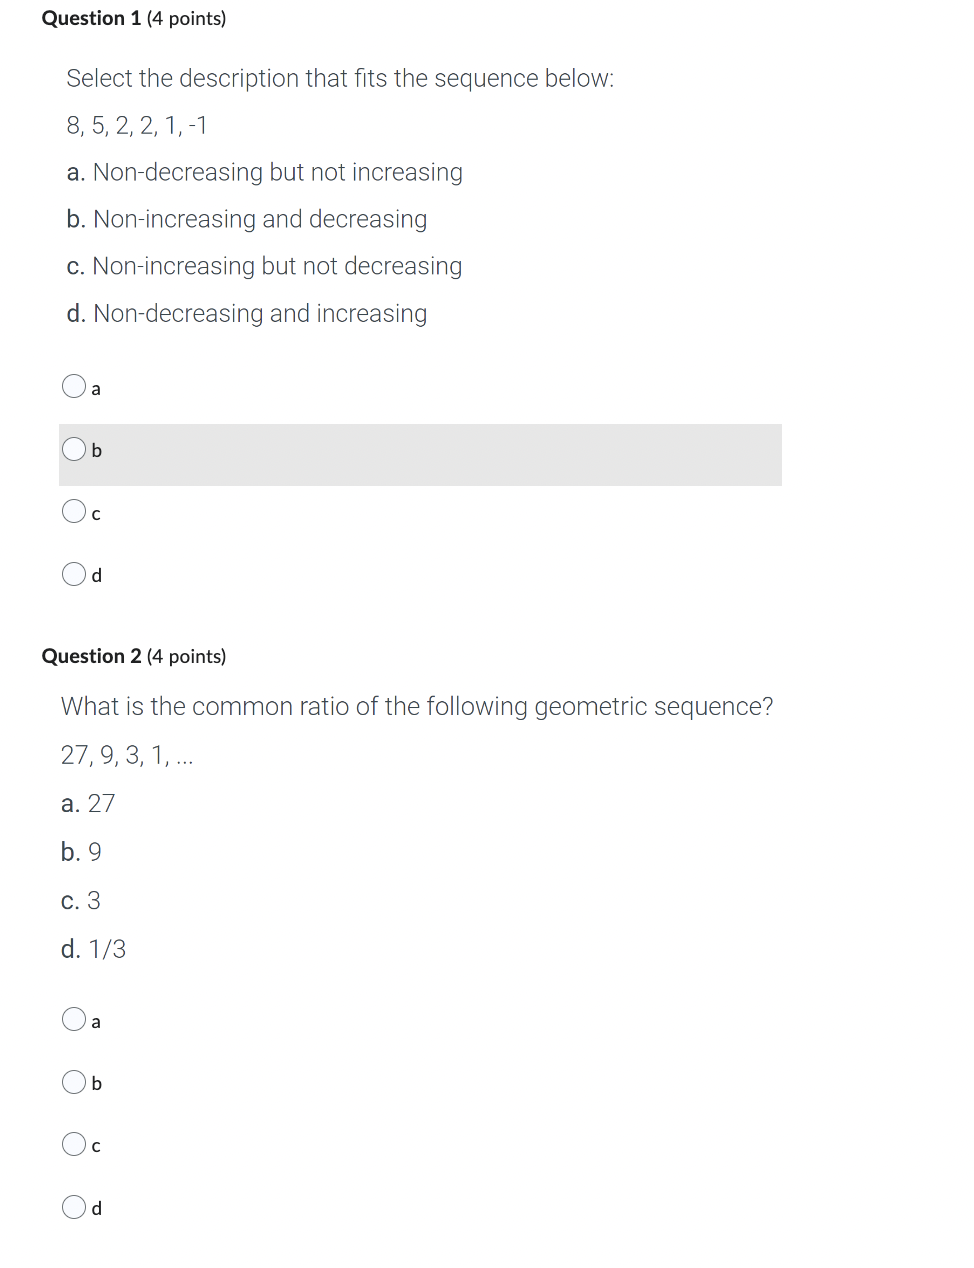Image resolution: width=974 pixels, height=1268 pixels.
Task: Select radio button d for Question 1
Action: [x=74, y=573]
